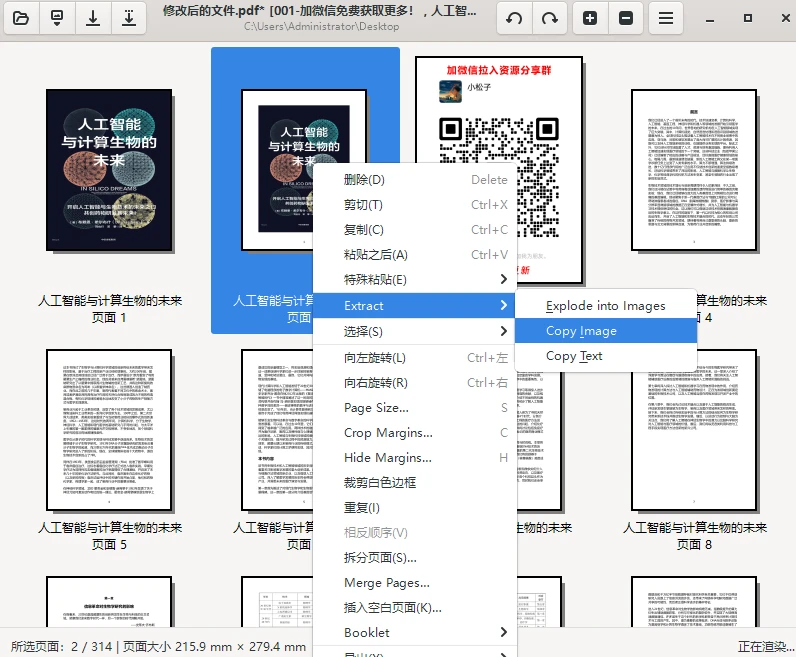Choose 重复(I) to duplicate the page
This screenshot has height=657, width=796.
pos(415,508)
